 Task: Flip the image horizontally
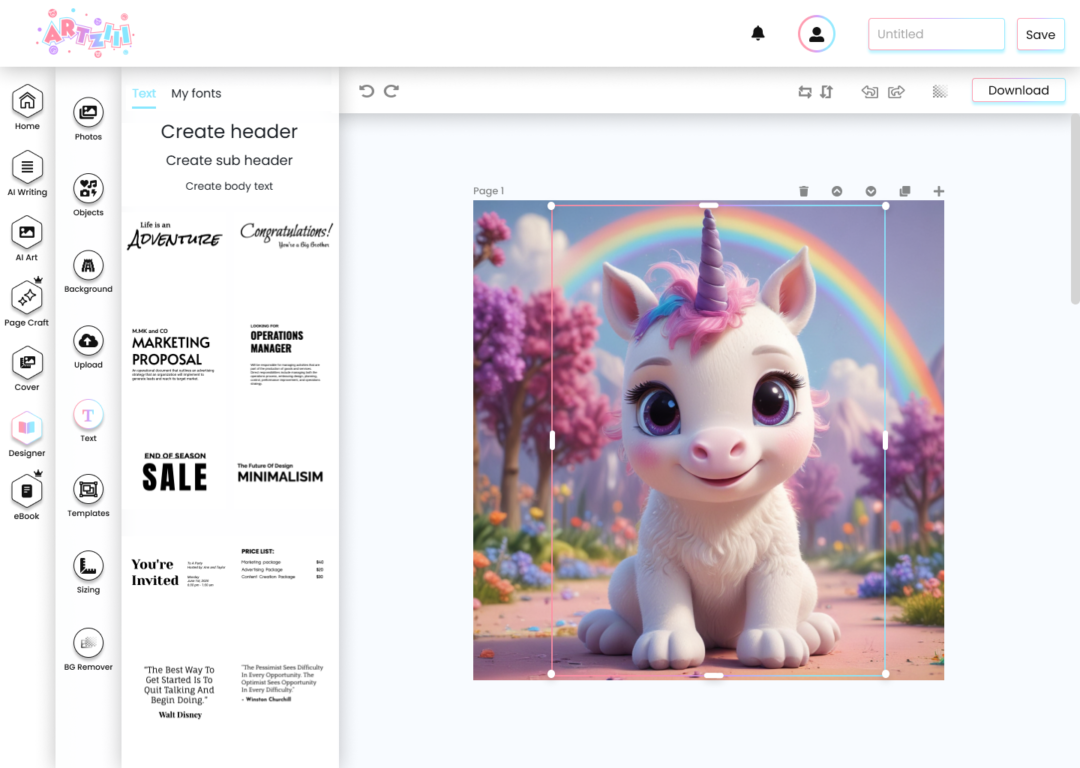(x=804, y=92)
